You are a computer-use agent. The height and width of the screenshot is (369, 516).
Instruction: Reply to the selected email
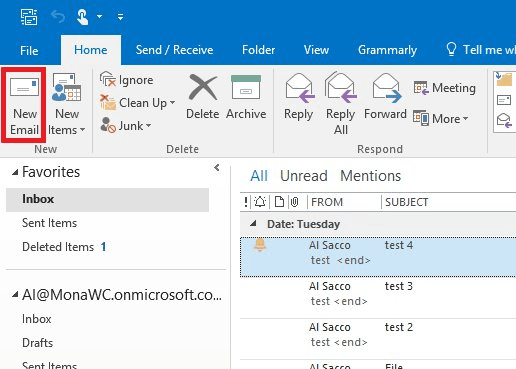pos(299,97)
